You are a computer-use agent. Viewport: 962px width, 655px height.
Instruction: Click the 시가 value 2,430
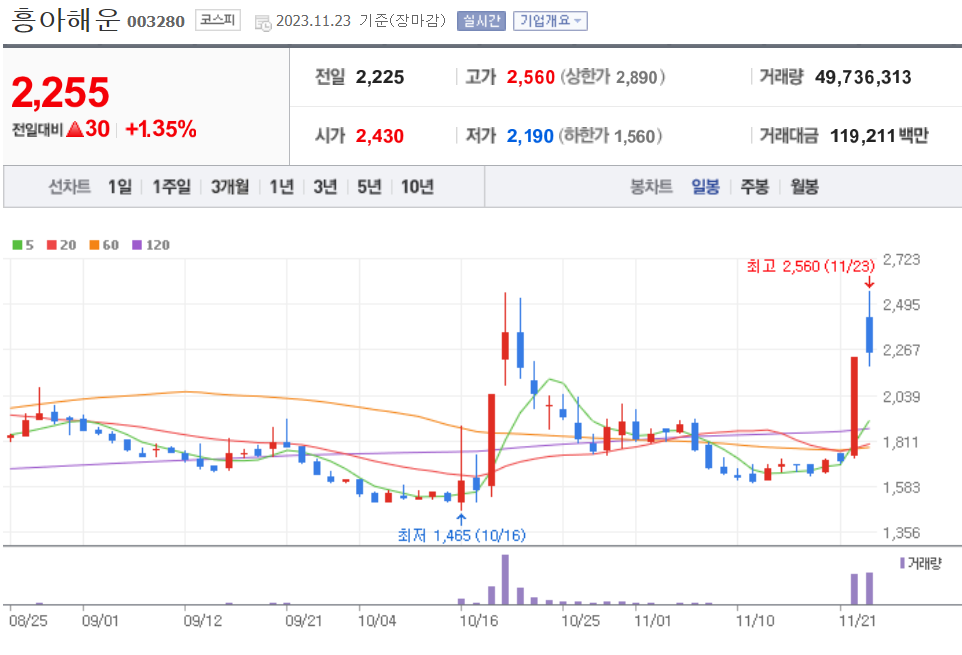380,136
